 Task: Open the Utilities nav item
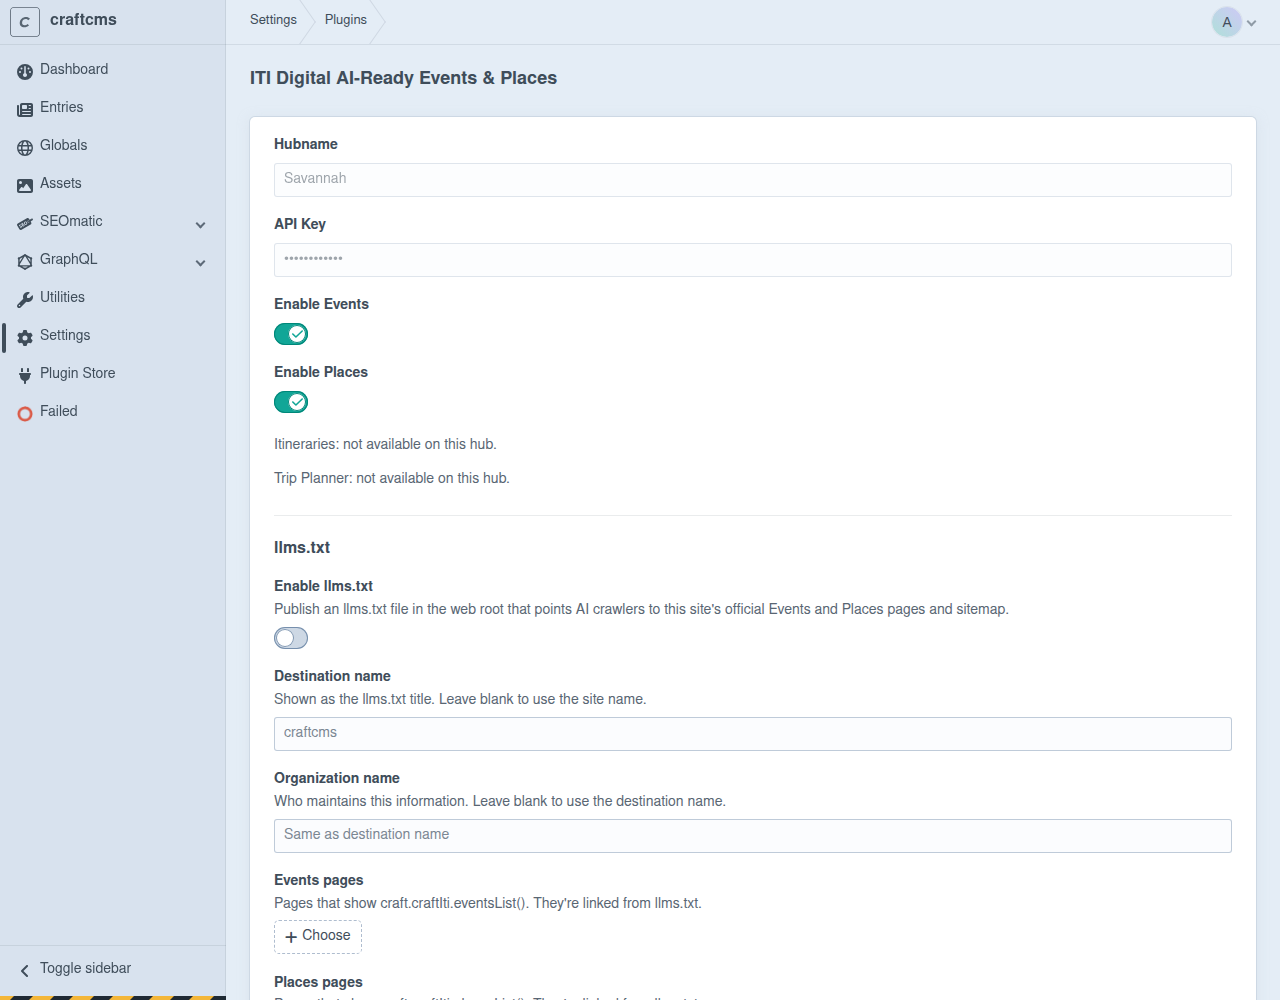(112, 297)
